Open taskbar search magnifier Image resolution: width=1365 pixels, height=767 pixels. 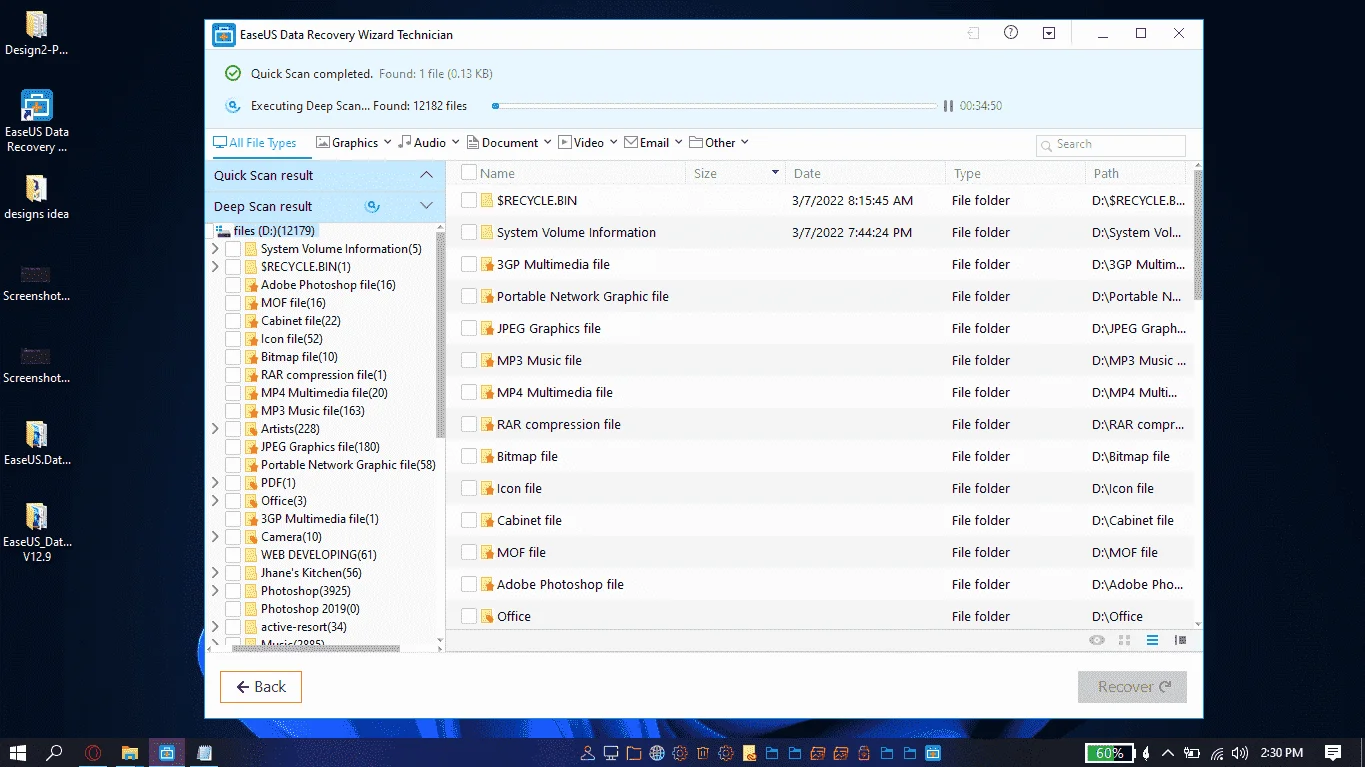pyautogui.click(x=55, y=752)
